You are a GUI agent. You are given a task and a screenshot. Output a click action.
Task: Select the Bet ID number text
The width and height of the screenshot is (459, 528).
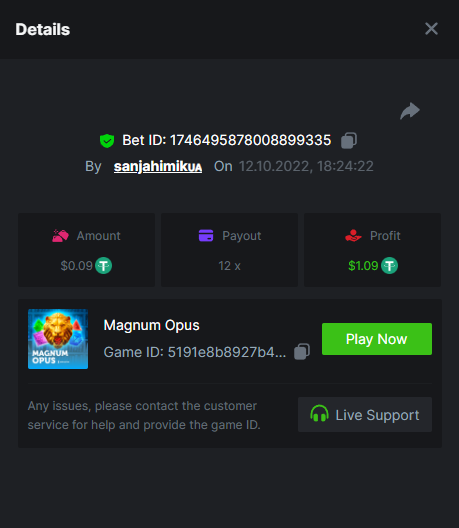[x=251, y=140]
